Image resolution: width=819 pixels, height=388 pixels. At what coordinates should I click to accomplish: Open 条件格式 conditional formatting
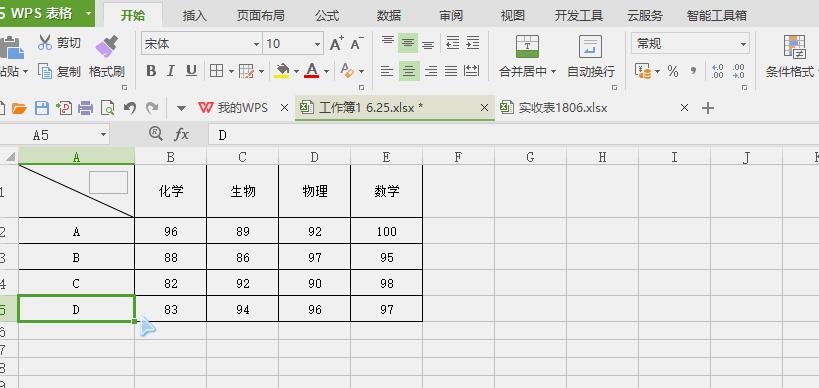click(x=792, y=56)
